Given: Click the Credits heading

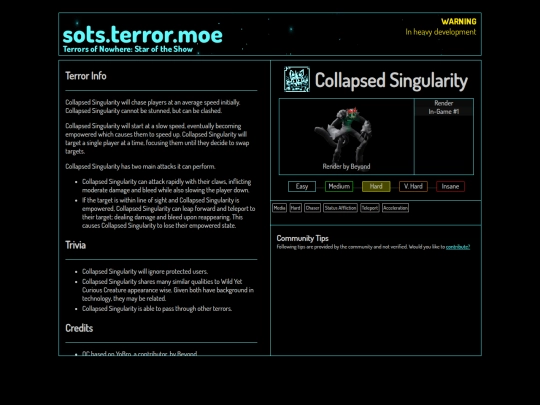Looking at the screenshot, I should pyautogui.click(x=79, y=328).
